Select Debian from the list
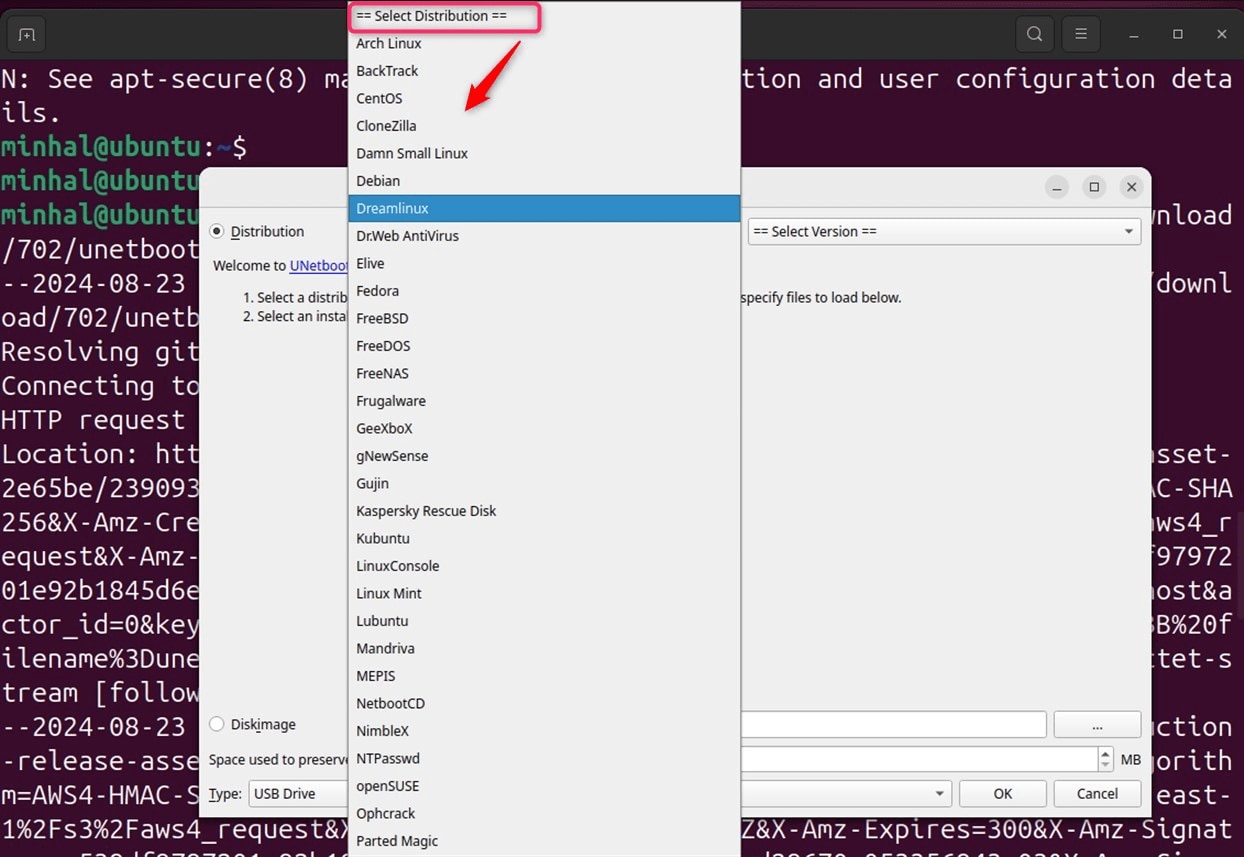 coord(544,181)
